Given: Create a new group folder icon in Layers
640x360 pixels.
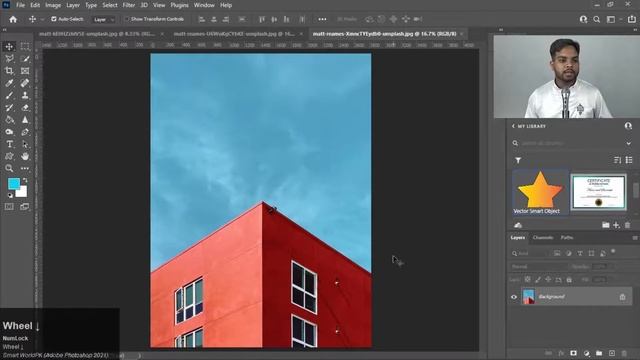Looking at the screenshot, I should 599,353.
